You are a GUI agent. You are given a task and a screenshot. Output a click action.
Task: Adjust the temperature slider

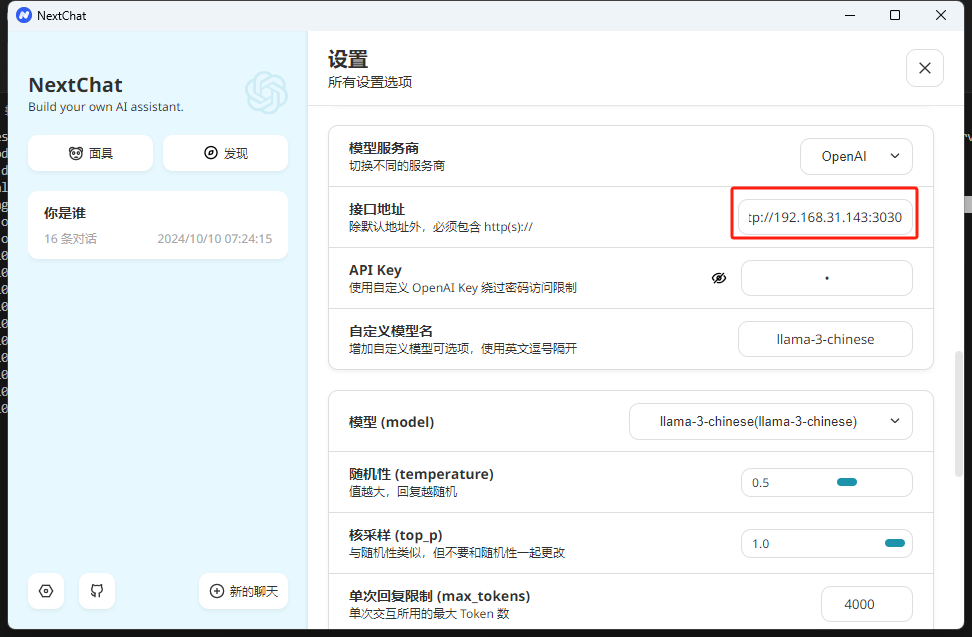pos(847,482)
